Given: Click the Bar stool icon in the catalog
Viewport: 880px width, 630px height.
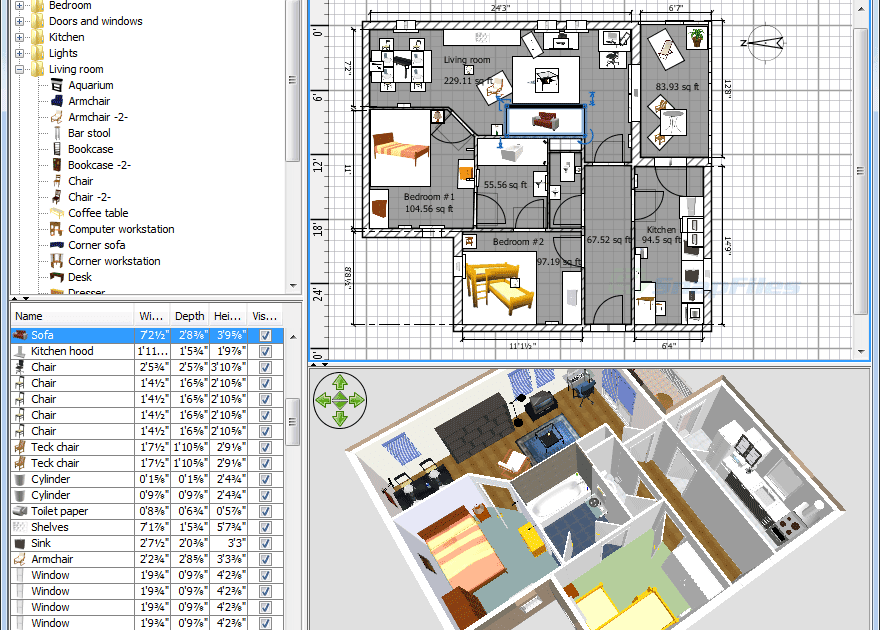Looking at the screenshot, I should [56, 133].
